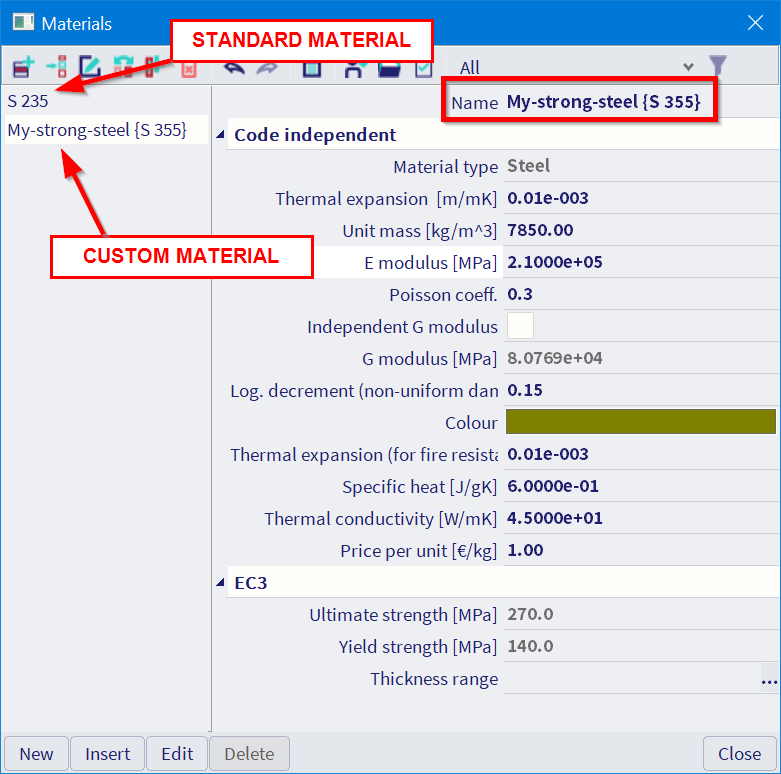Click the checkmark toolbar icon
Viewport: 781px width, 774px height.
click(x=423, y=68)
